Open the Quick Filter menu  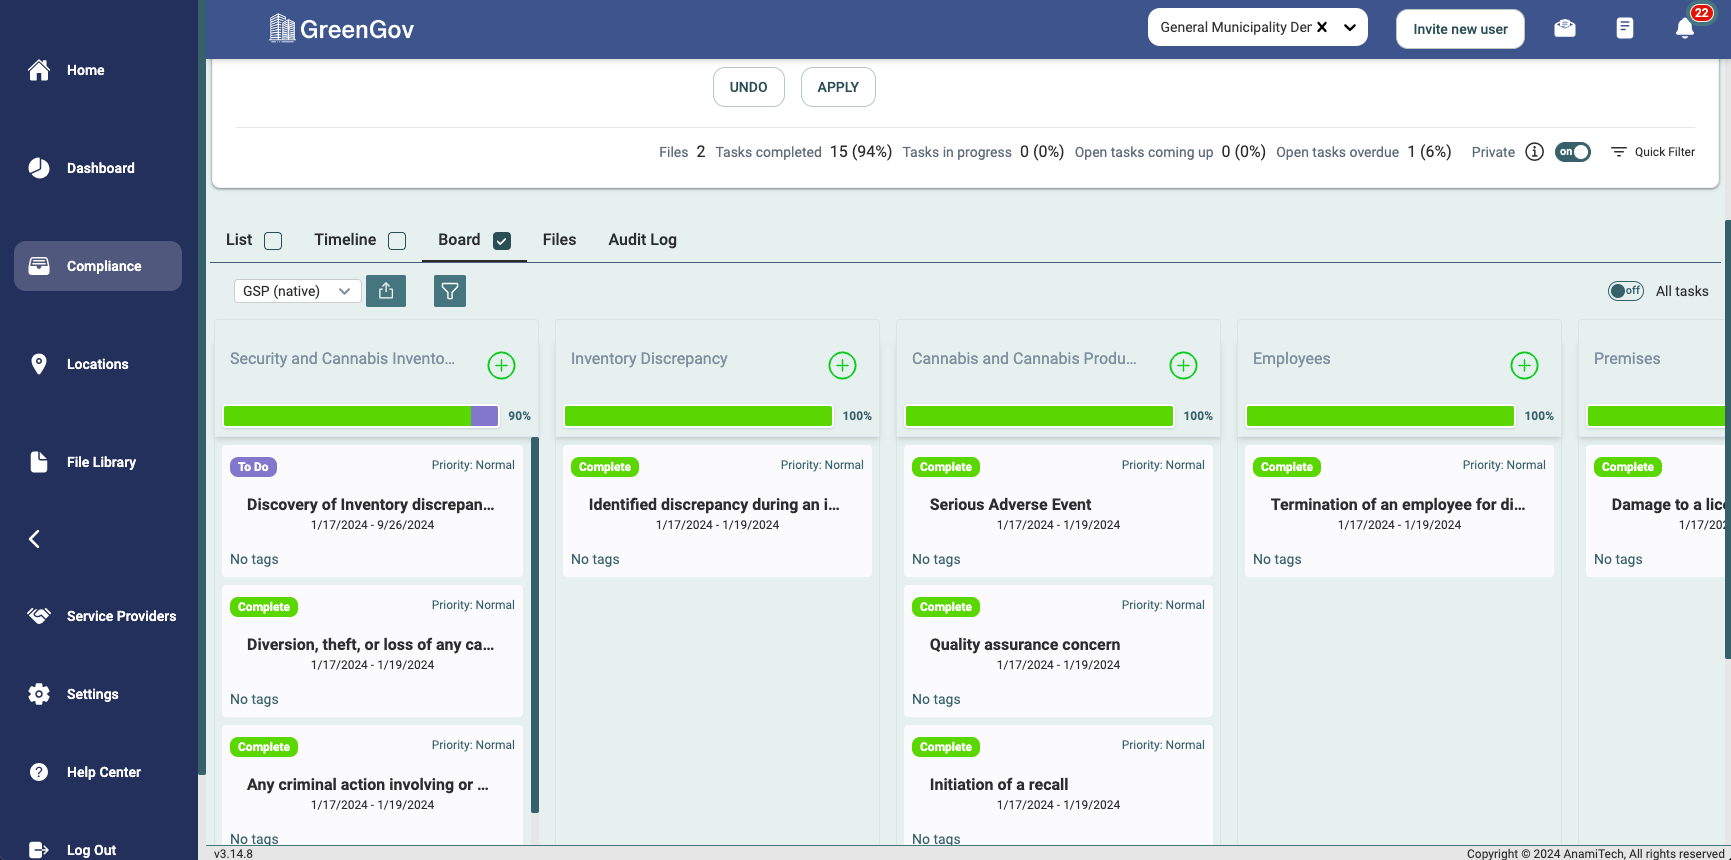coord(1653,152)
